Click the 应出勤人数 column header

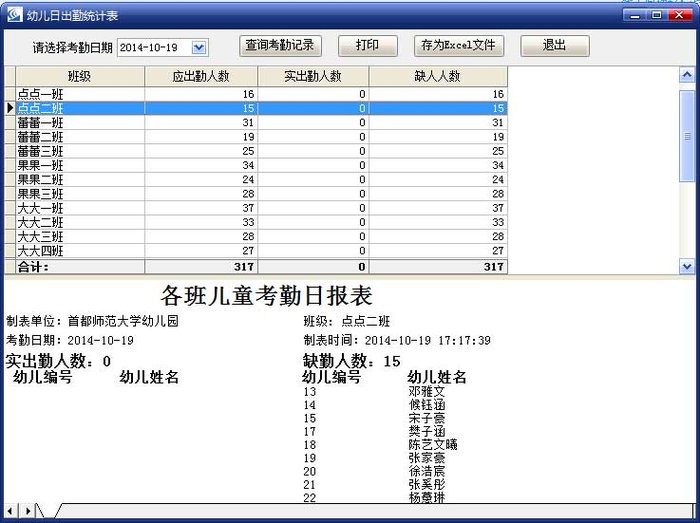(201, 76)
